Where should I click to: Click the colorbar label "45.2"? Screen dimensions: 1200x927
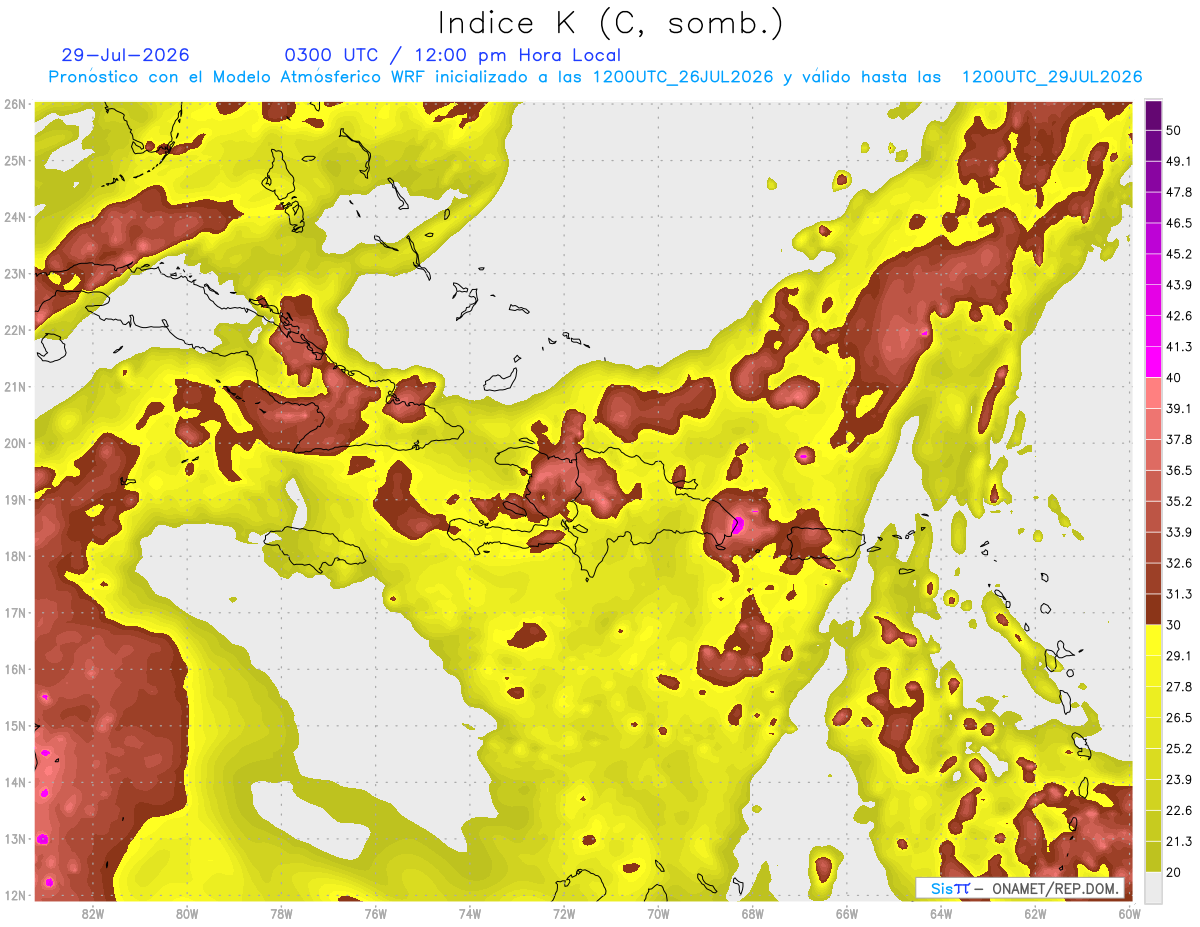tap(1178, 254)
